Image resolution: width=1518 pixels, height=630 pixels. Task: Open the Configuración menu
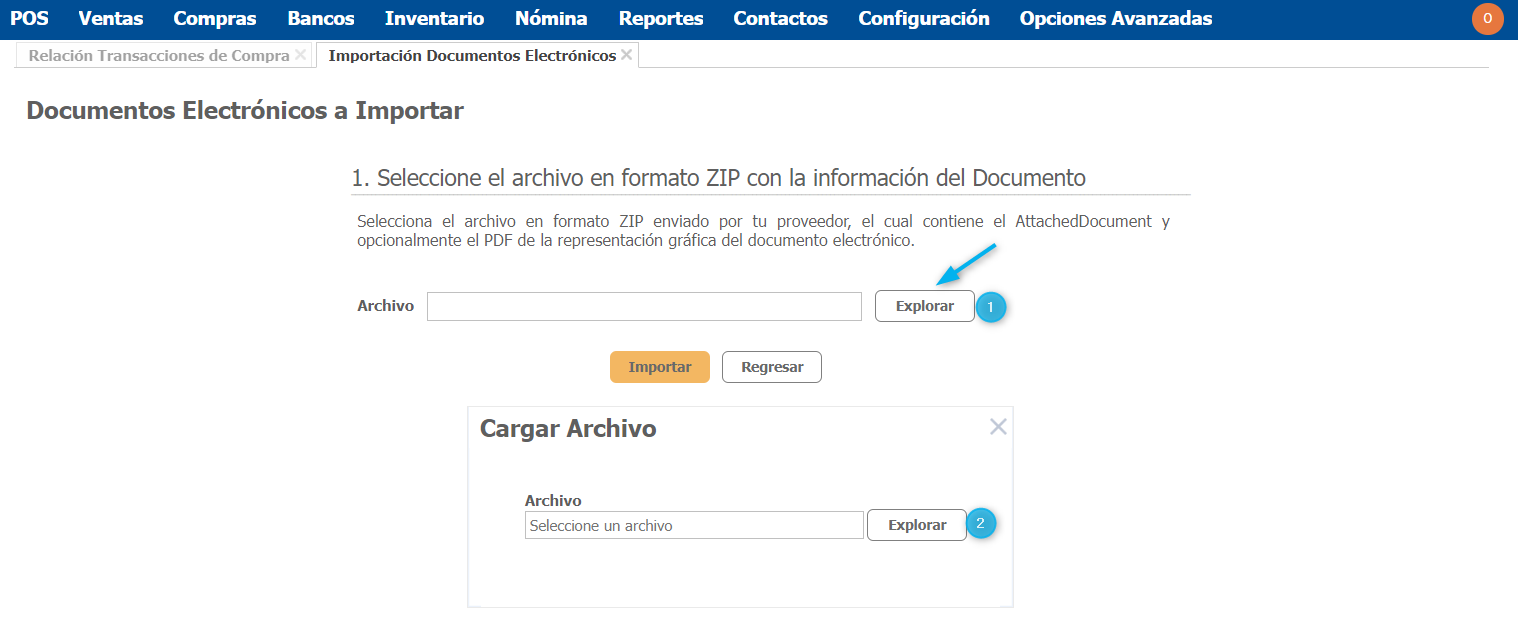[x=923, y=19]
